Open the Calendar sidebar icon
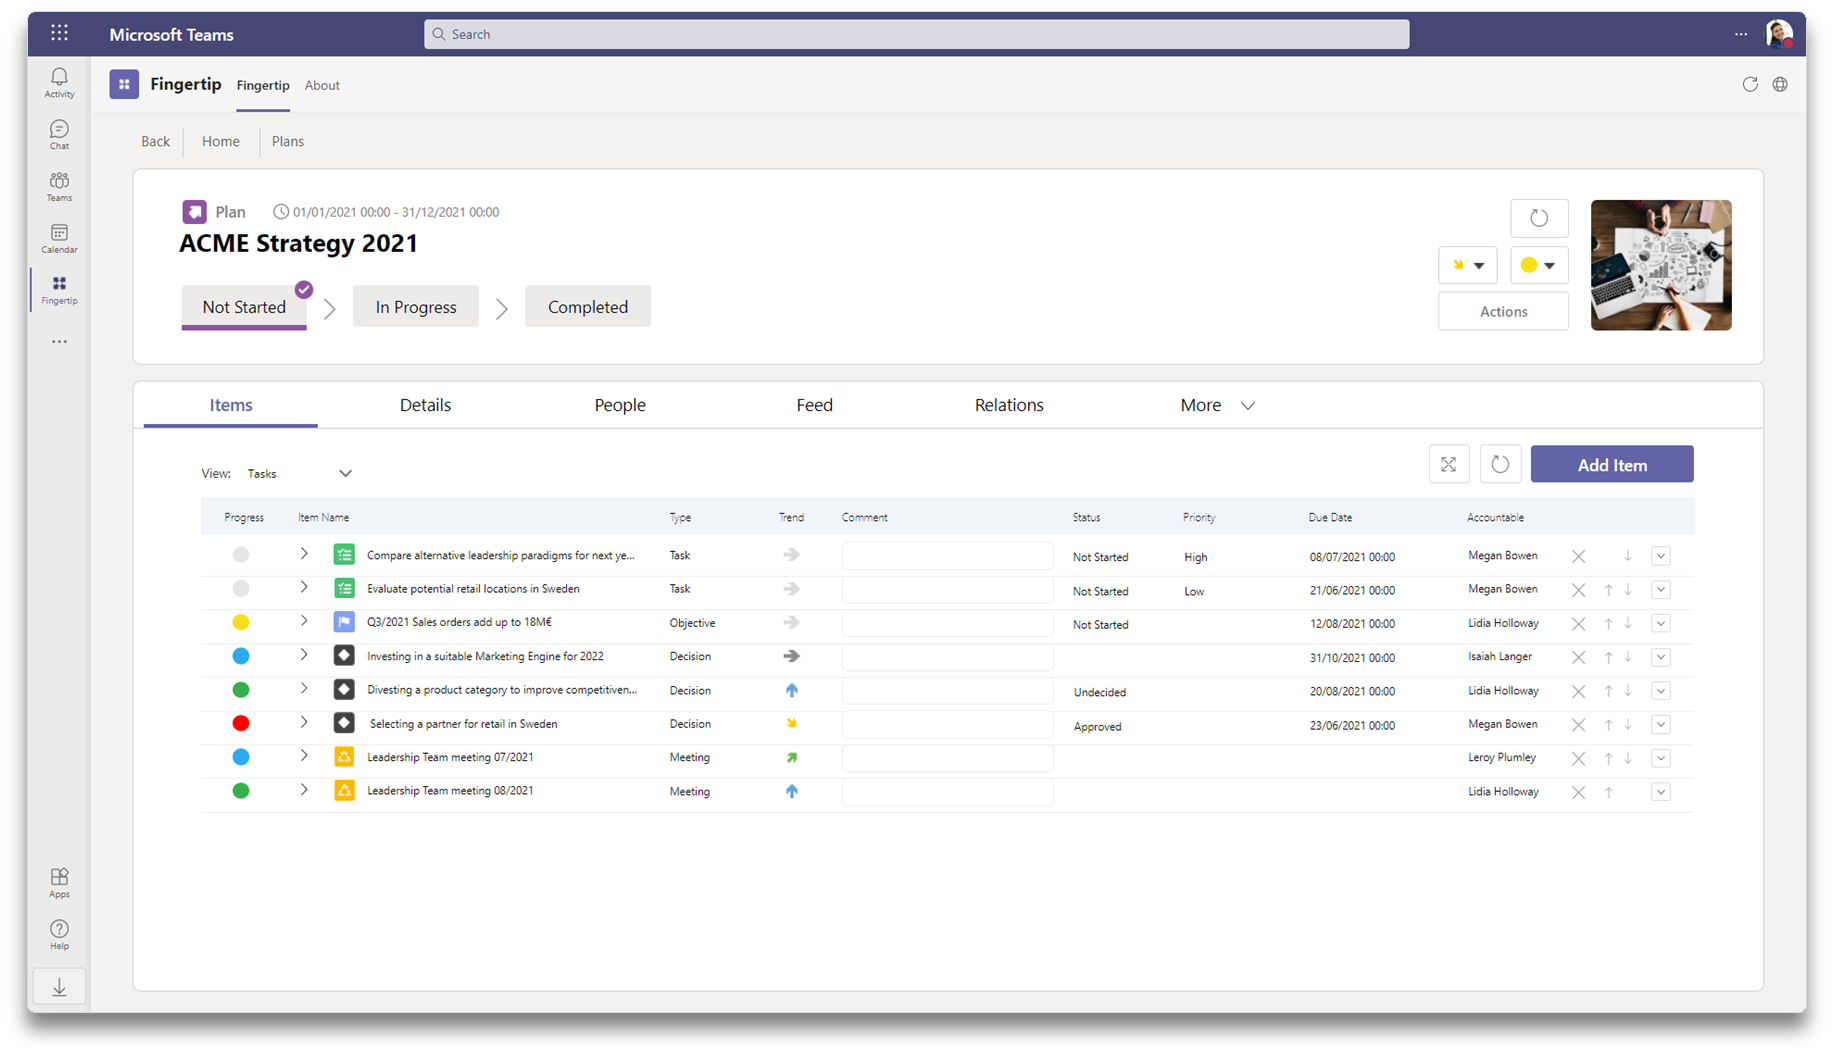 pyautogui.click(x=59, y=239)
